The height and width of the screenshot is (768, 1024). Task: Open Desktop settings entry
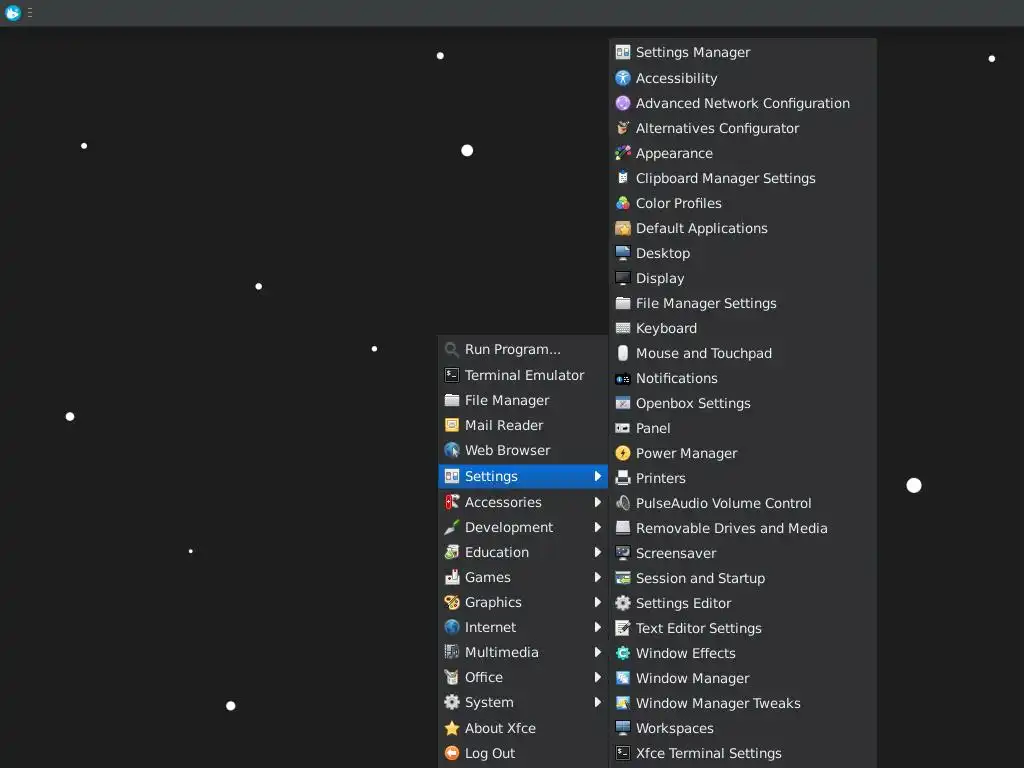(743, 253)
